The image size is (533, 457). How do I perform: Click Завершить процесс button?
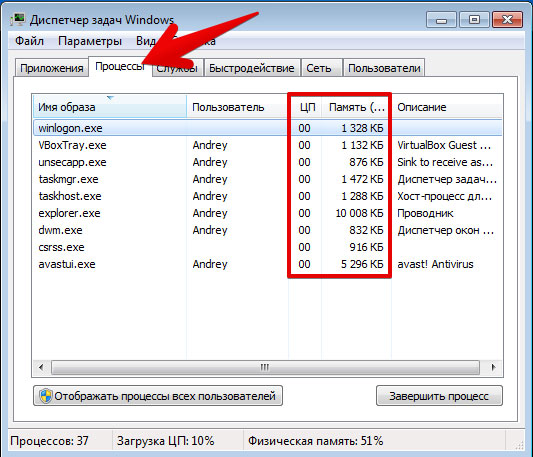439,396
